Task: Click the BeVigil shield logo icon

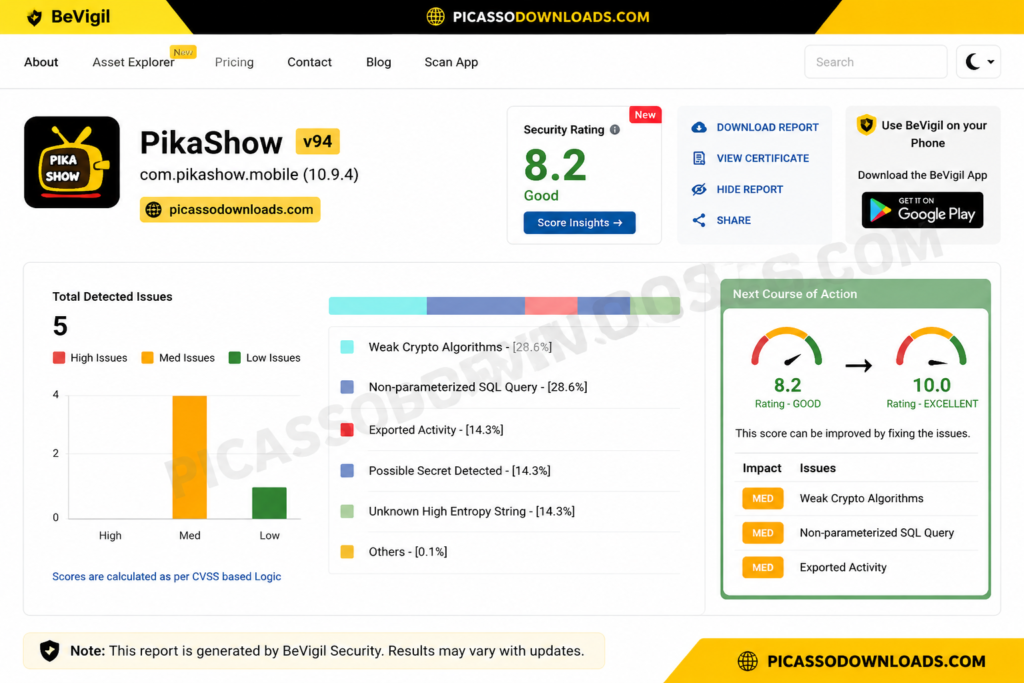Action: [35, 17]
